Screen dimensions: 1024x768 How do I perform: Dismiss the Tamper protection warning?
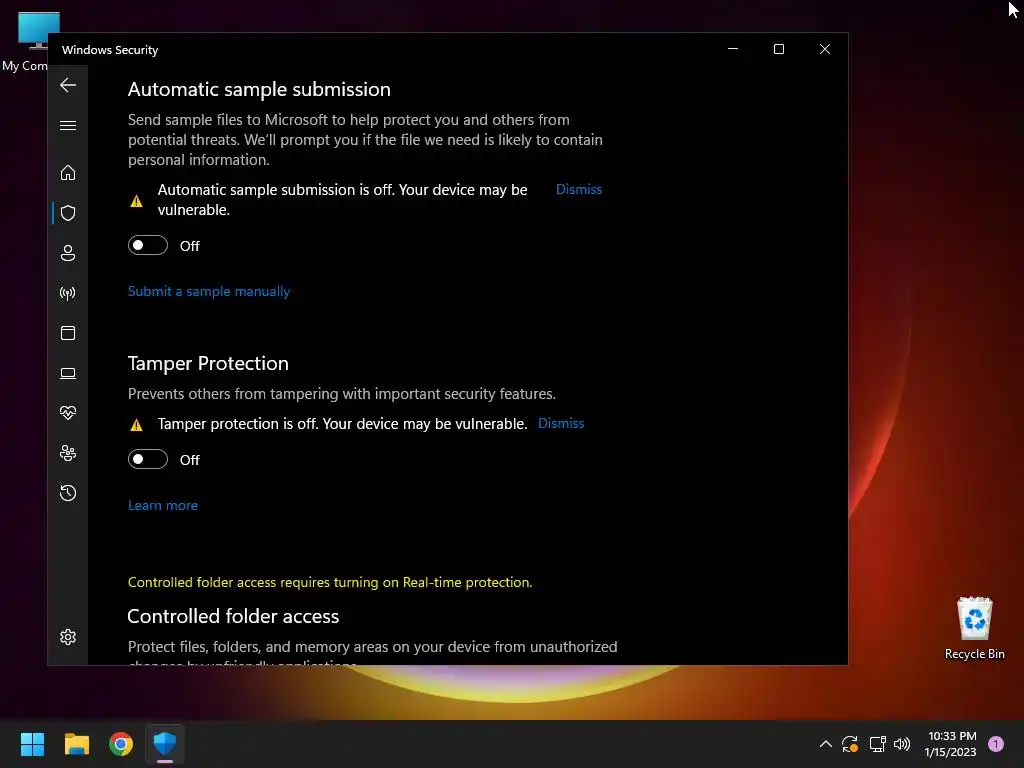(561, 423)
